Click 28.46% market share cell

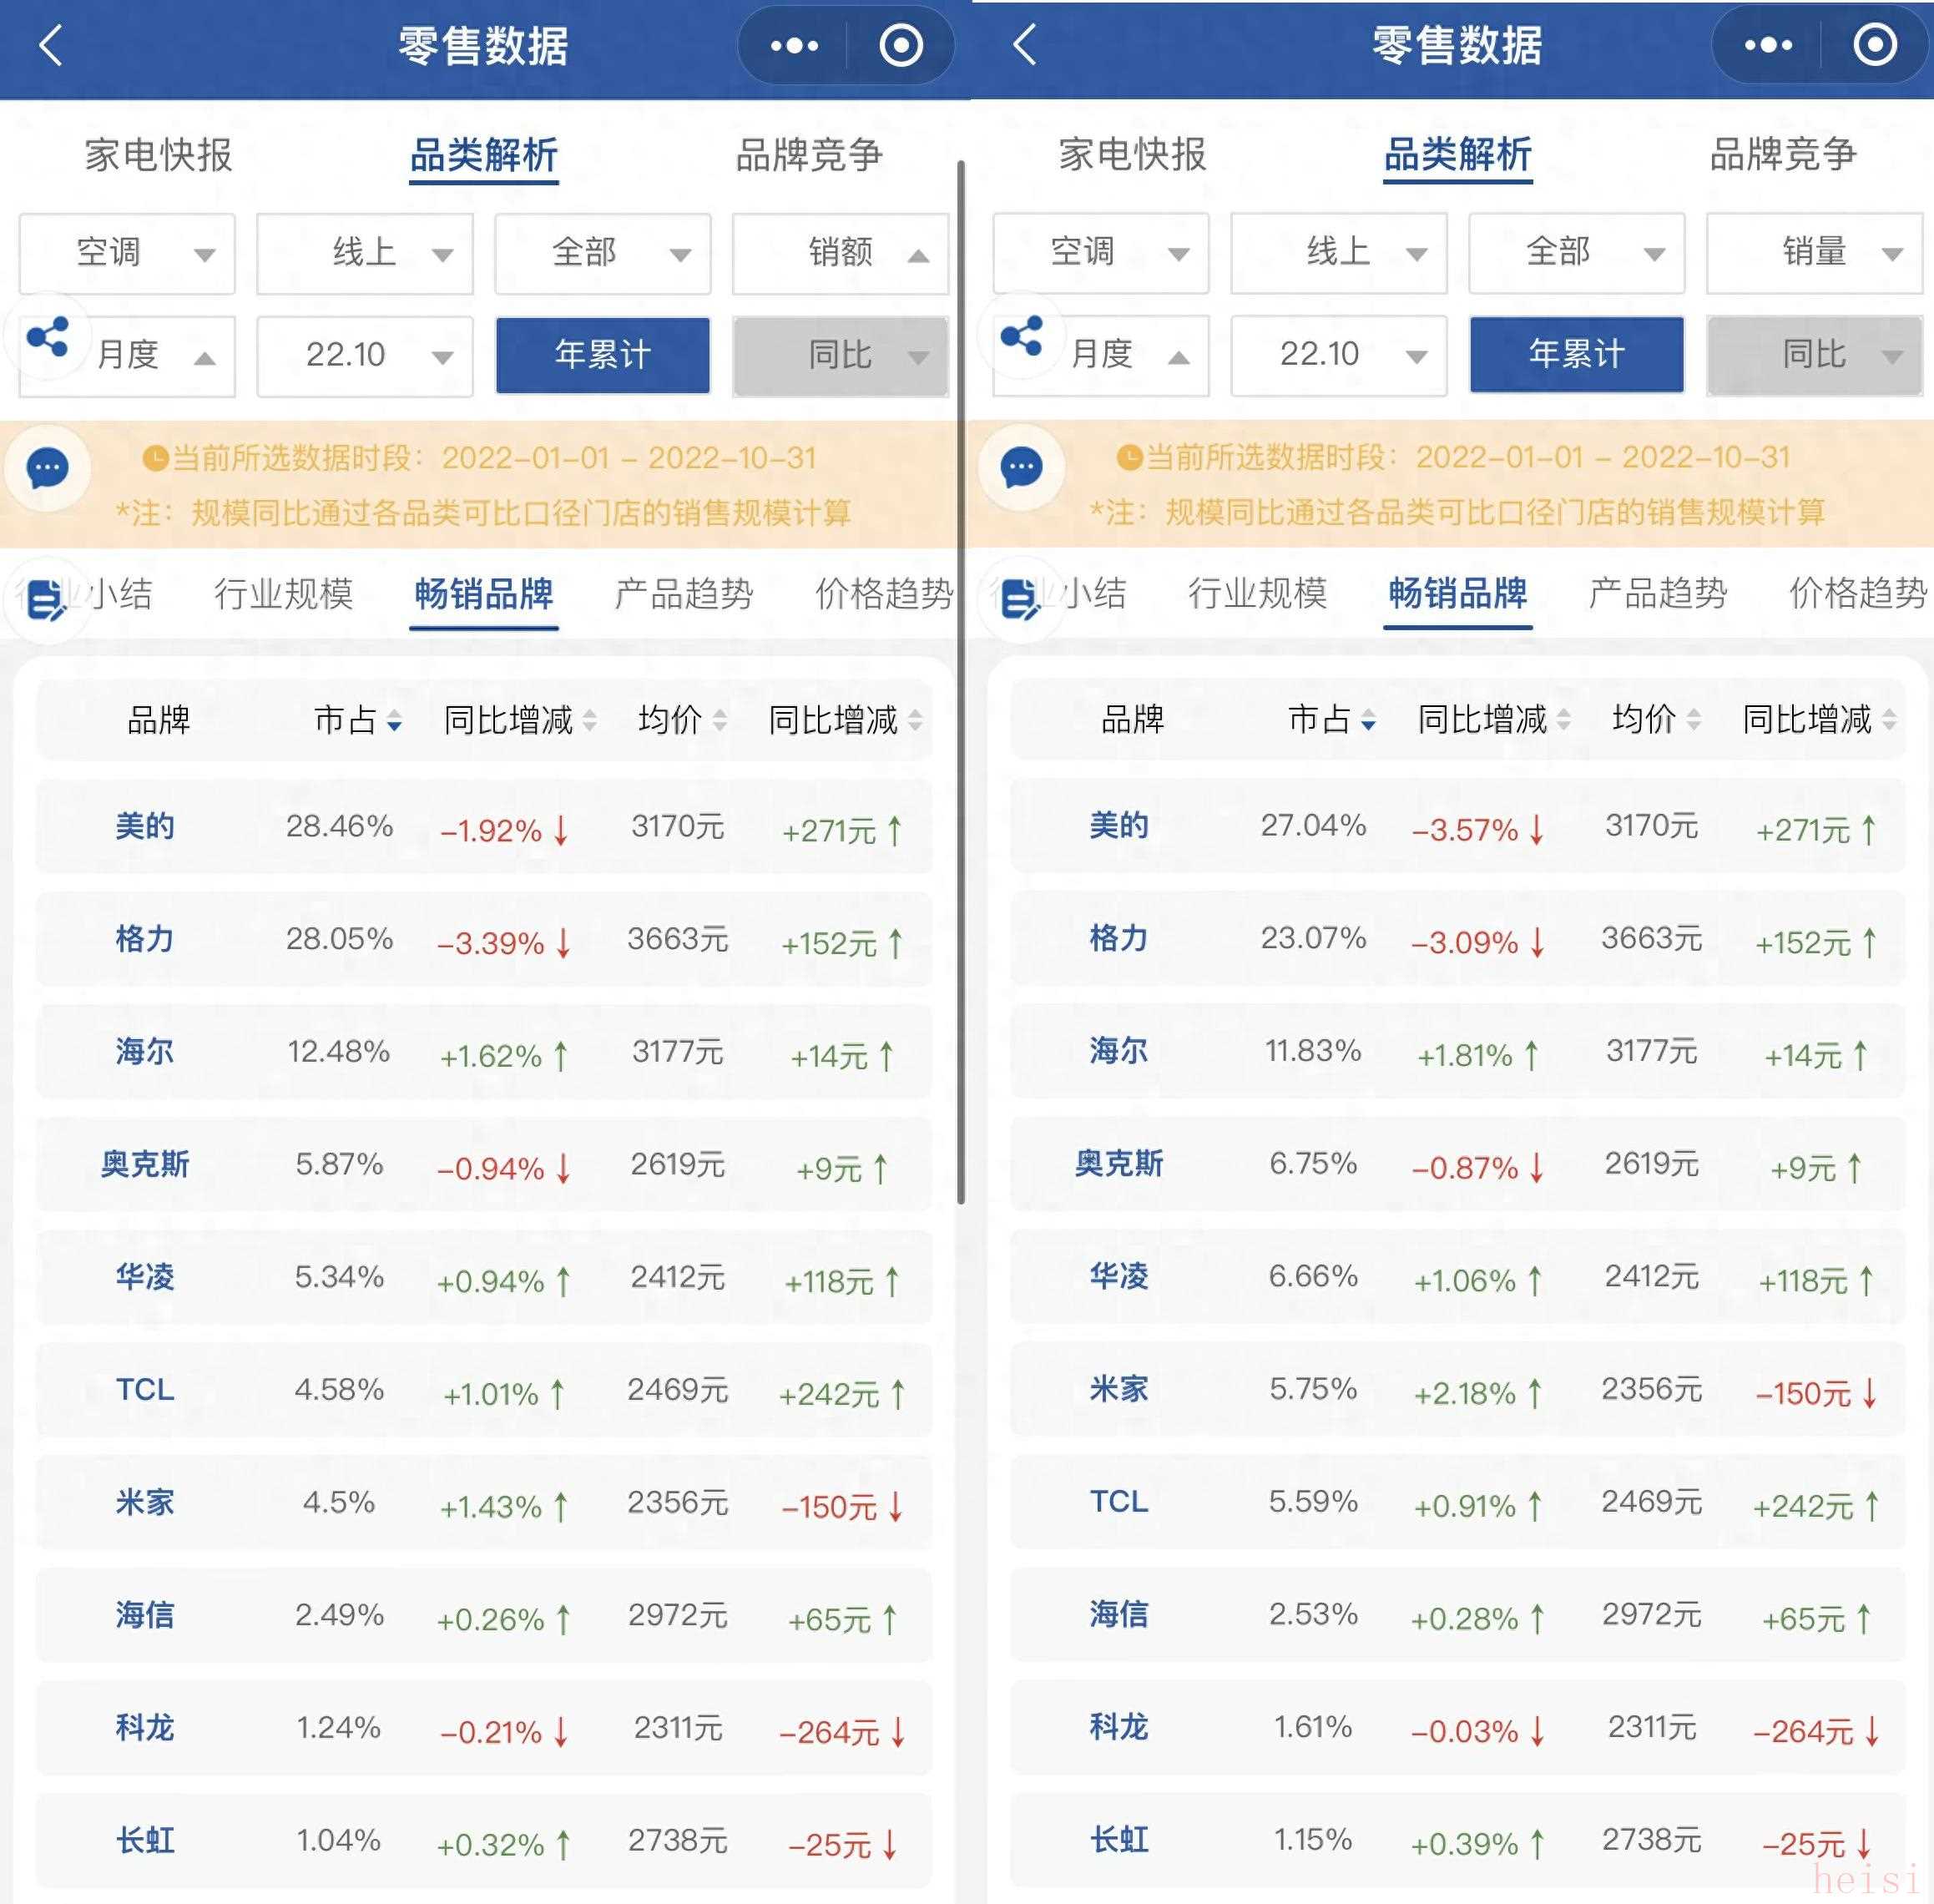pyautogui.click(x=339, y=827)
